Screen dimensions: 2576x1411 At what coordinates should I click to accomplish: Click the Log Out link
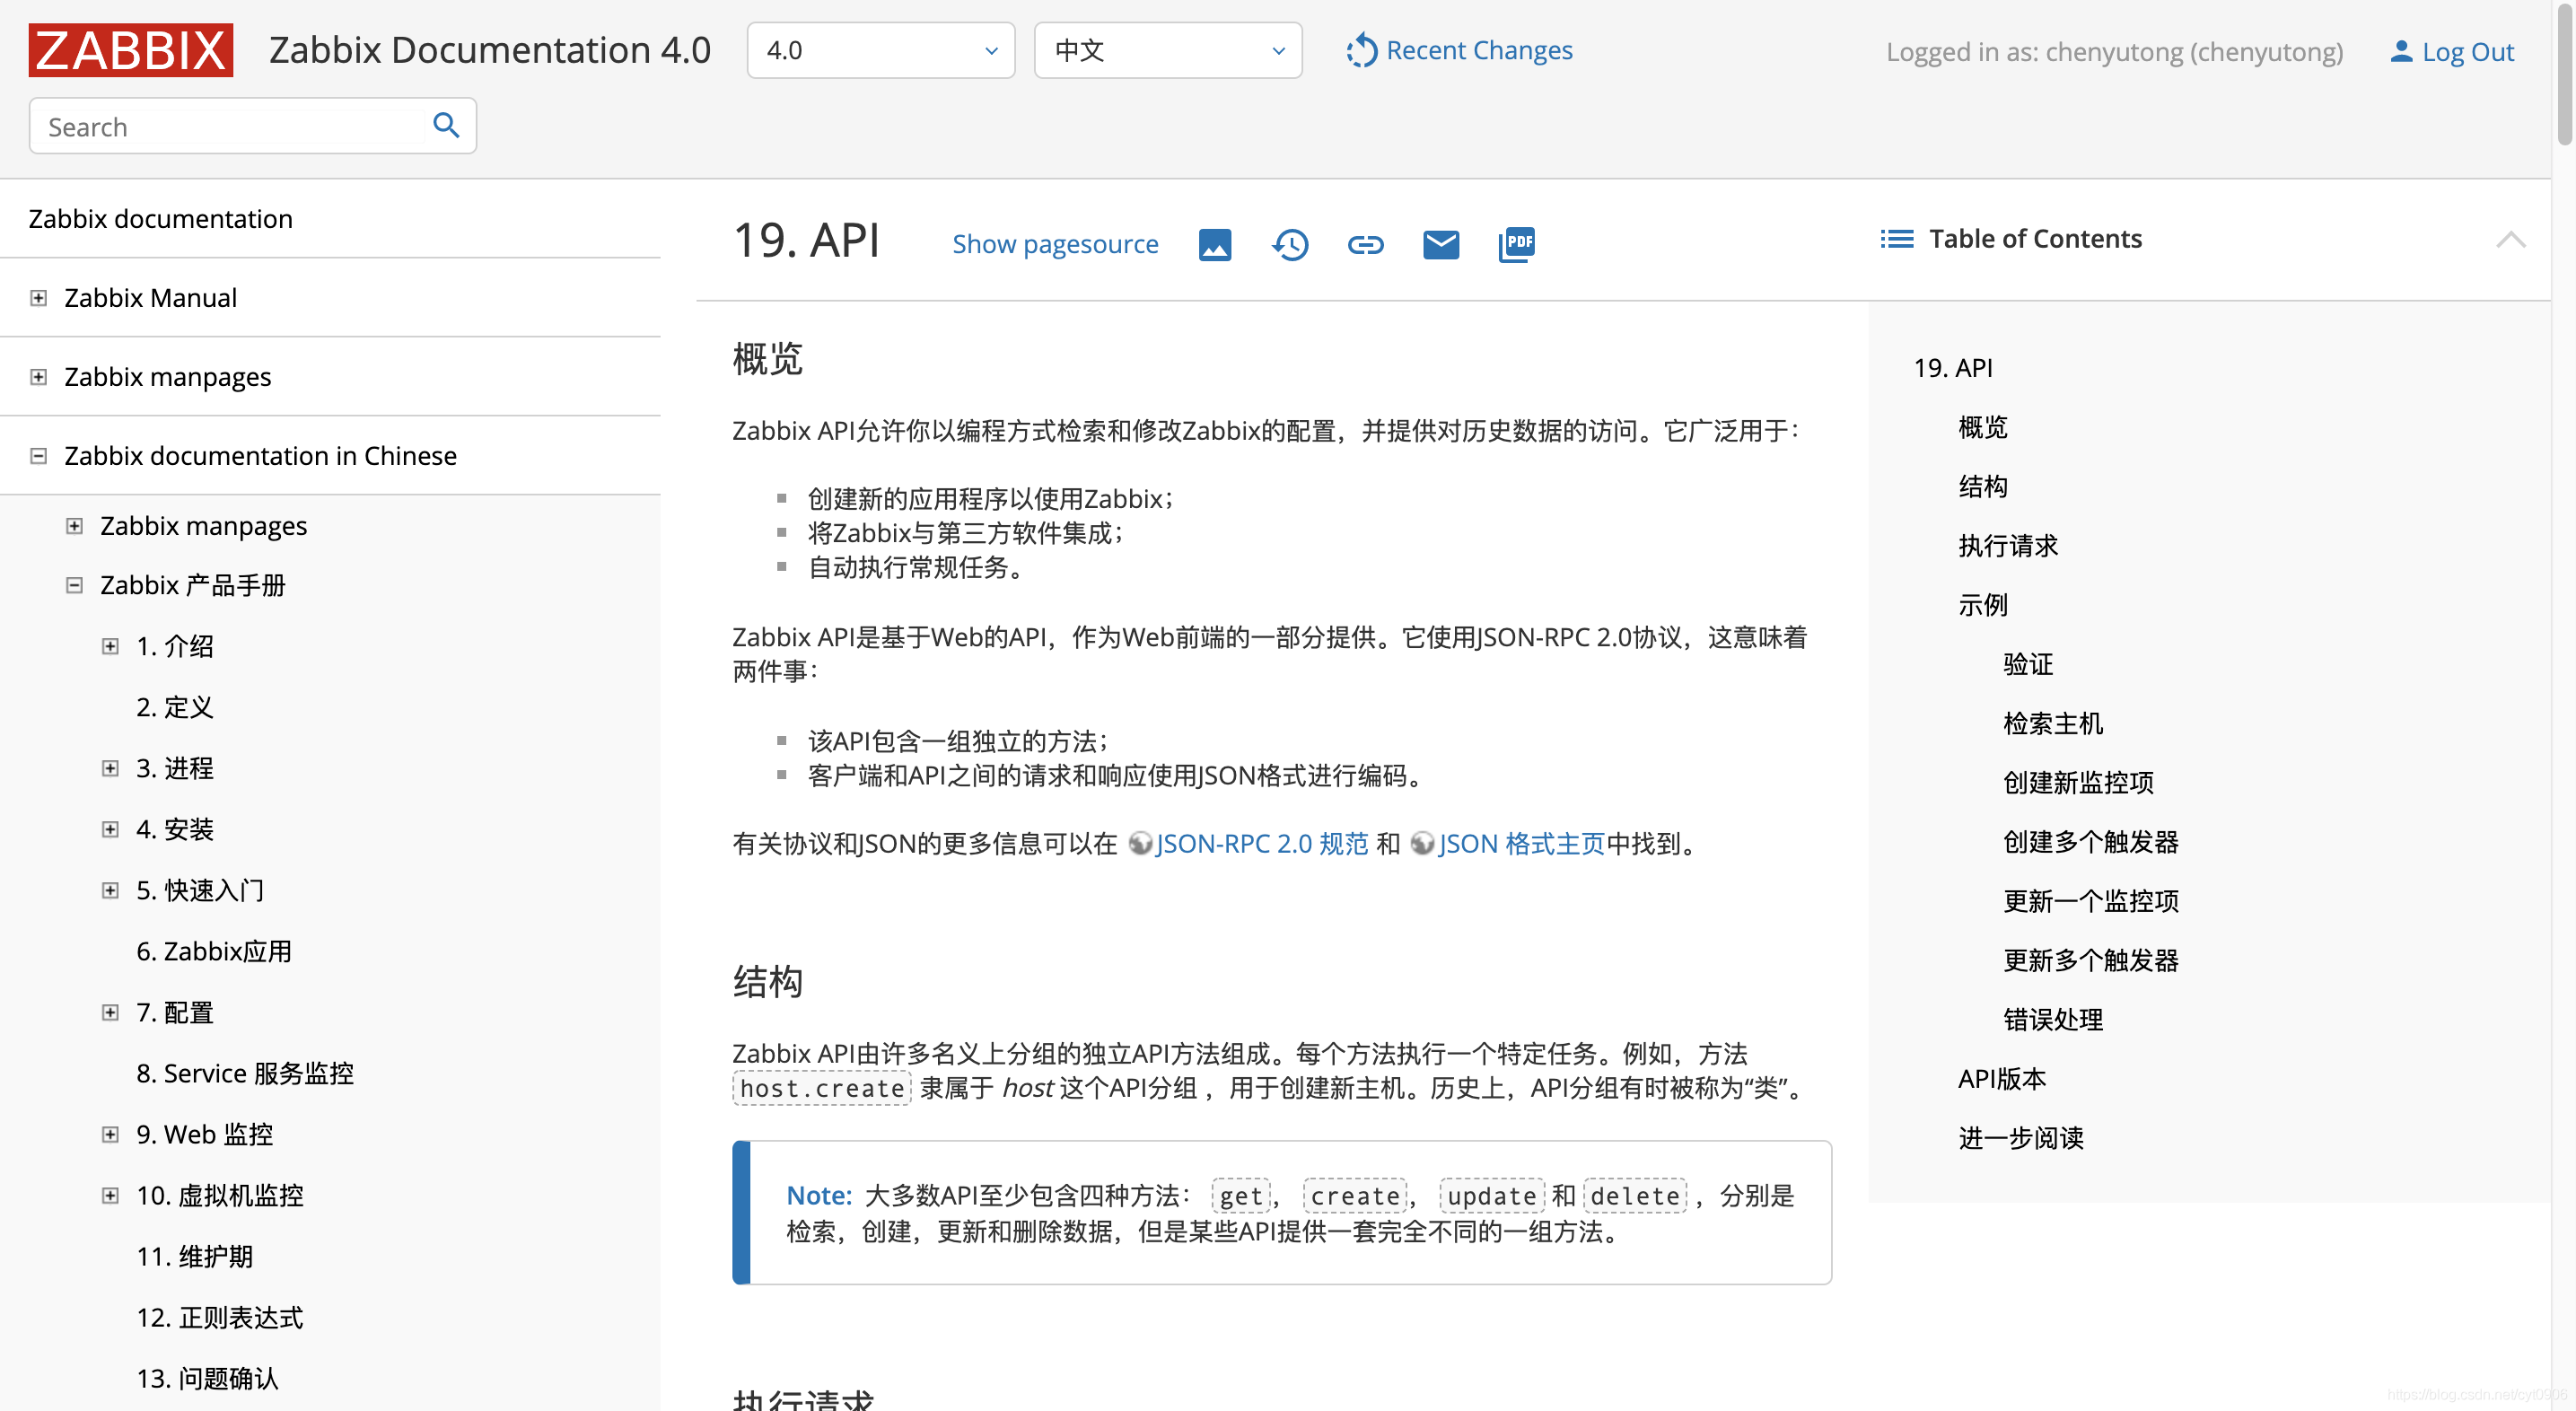(2467, 52)
